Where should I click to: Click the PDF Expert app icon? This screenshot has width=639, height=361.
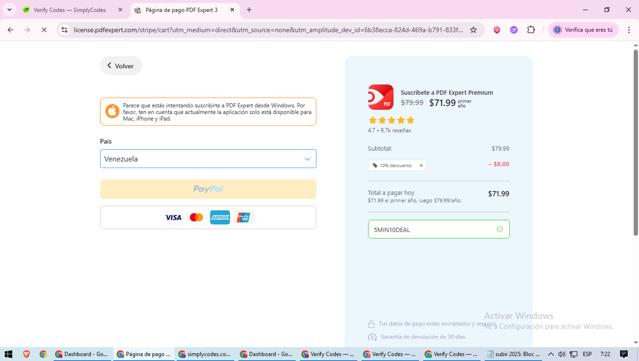(x=381, y=97)
